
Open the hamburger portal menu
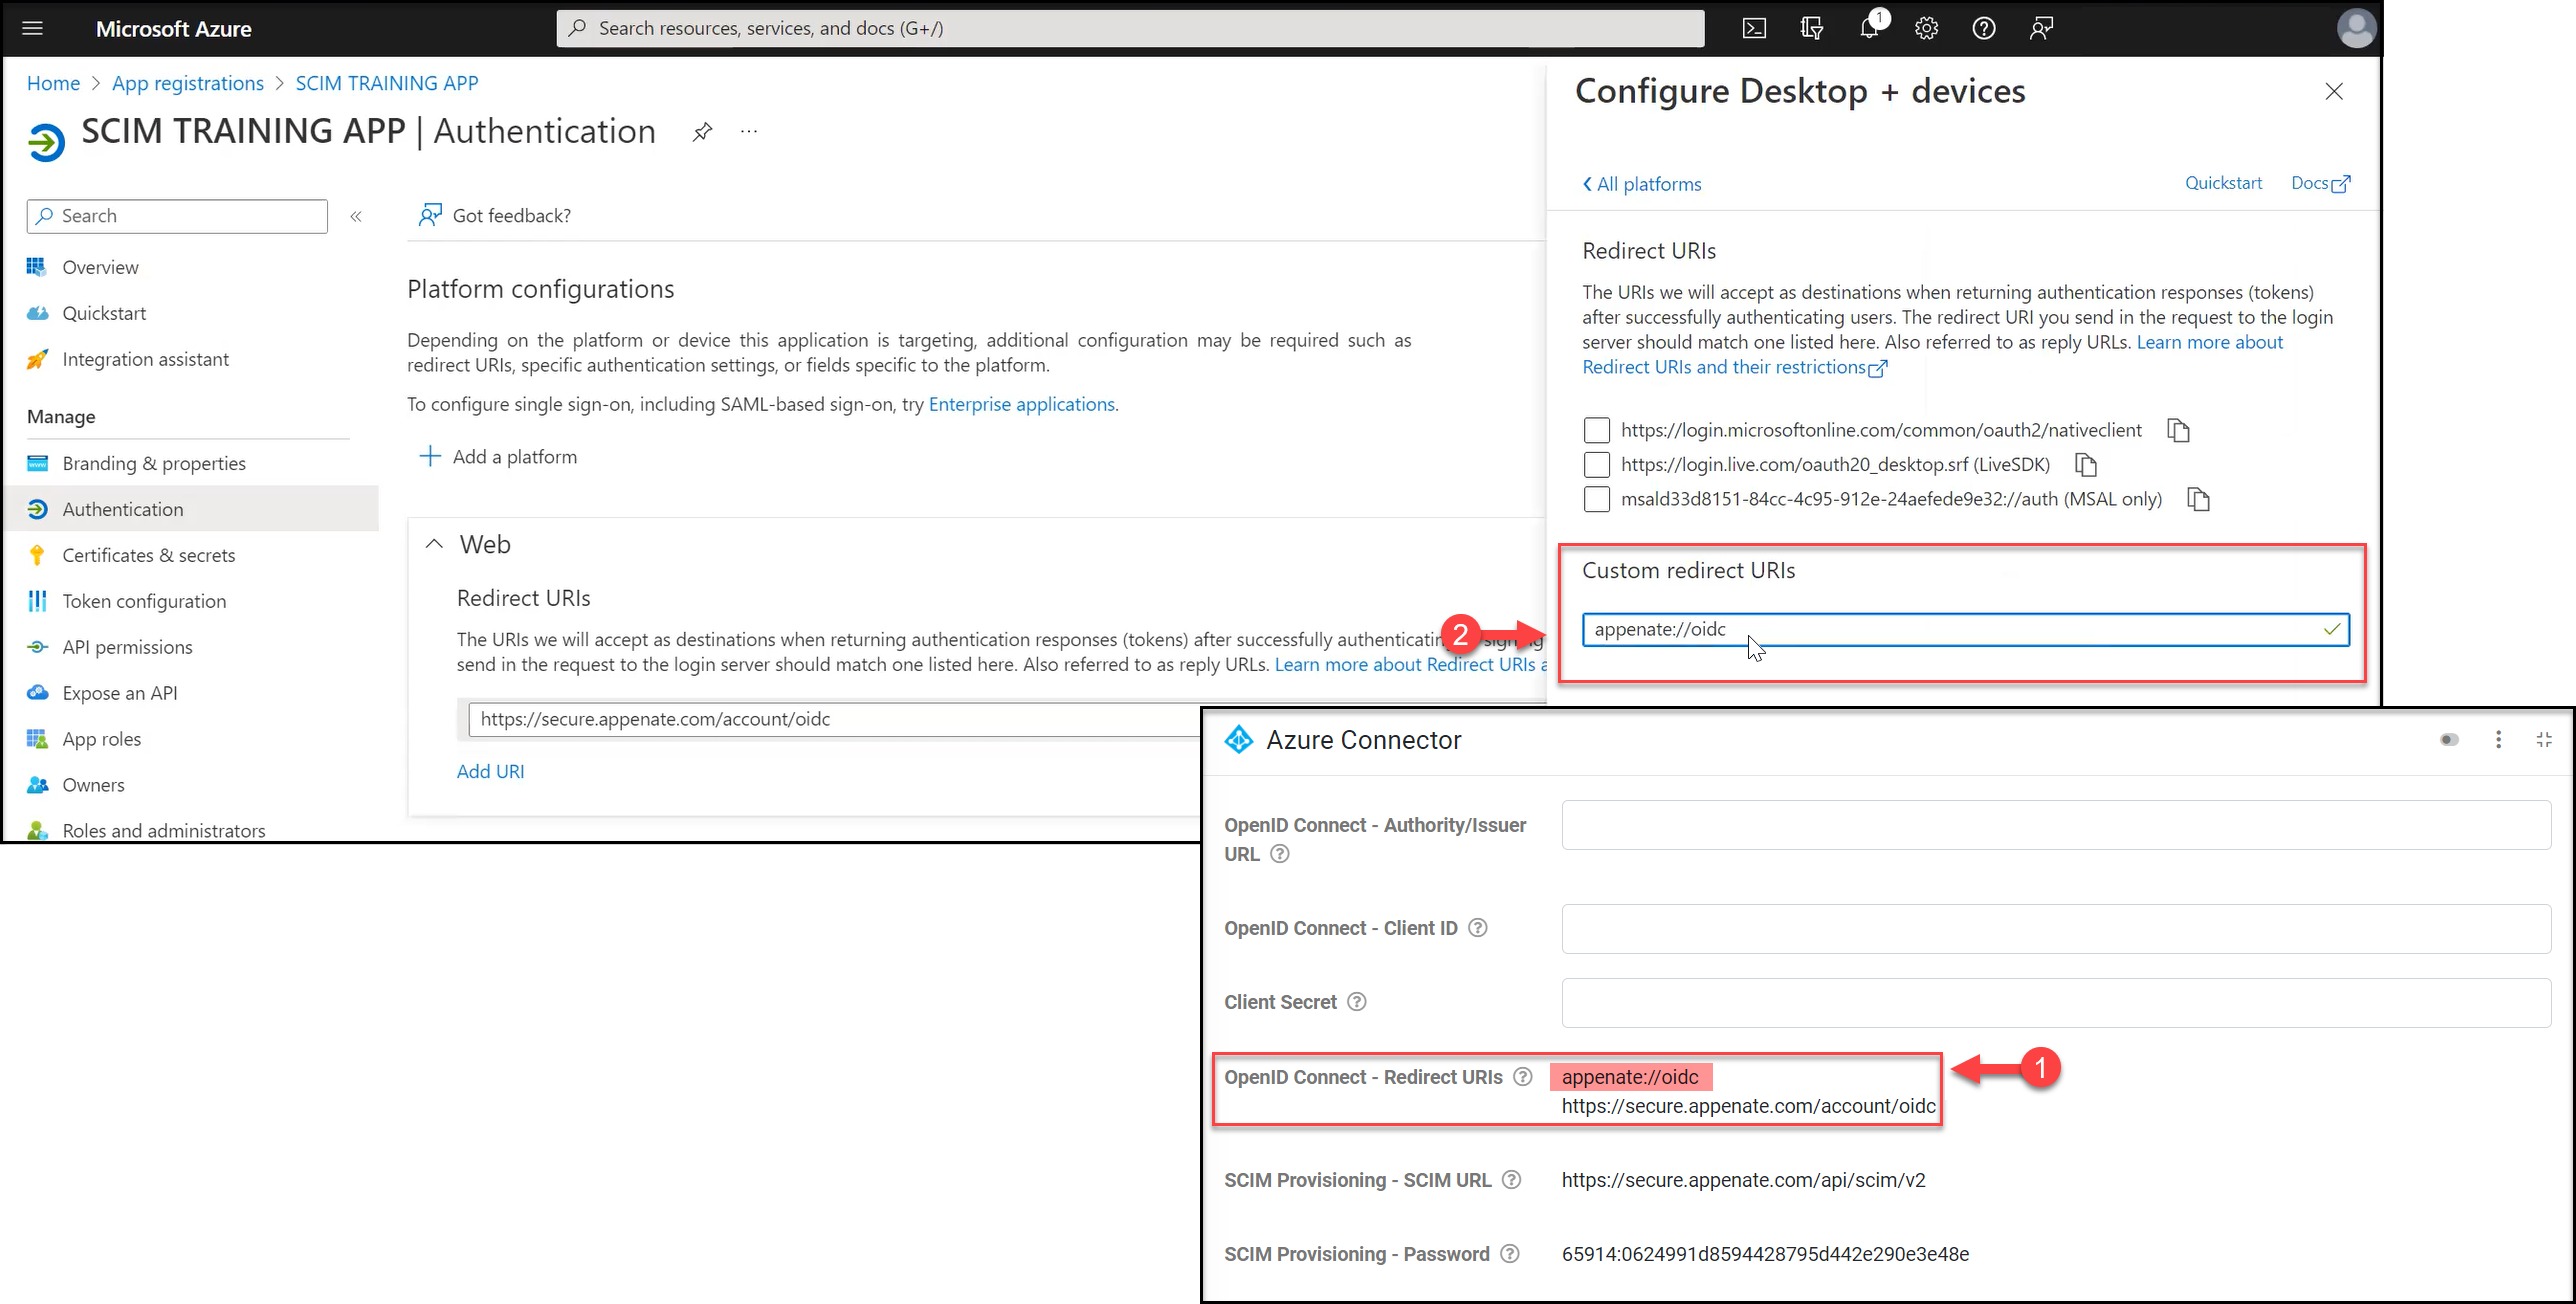pos(33,28)
